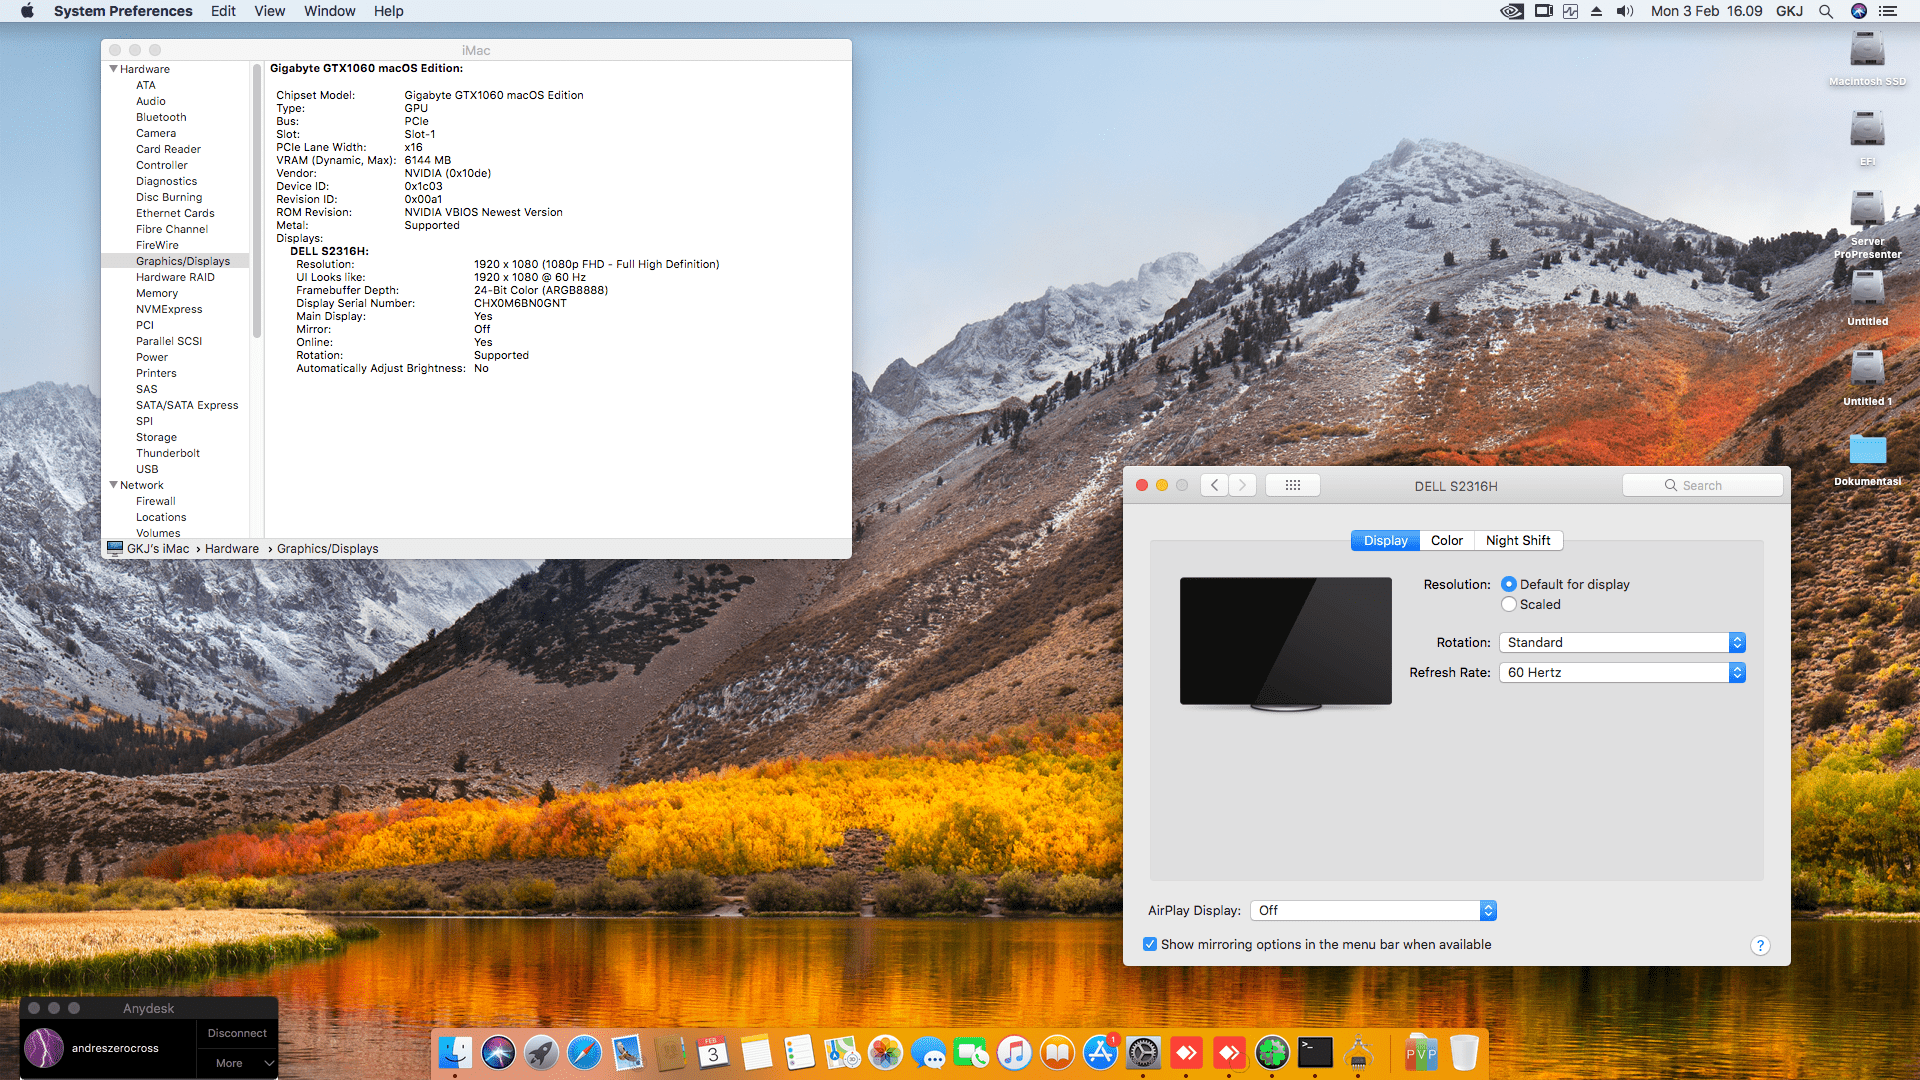Screen dimensions: 1920x1080
Task: Select Default for display resolution
Action: click(1509, 584)
